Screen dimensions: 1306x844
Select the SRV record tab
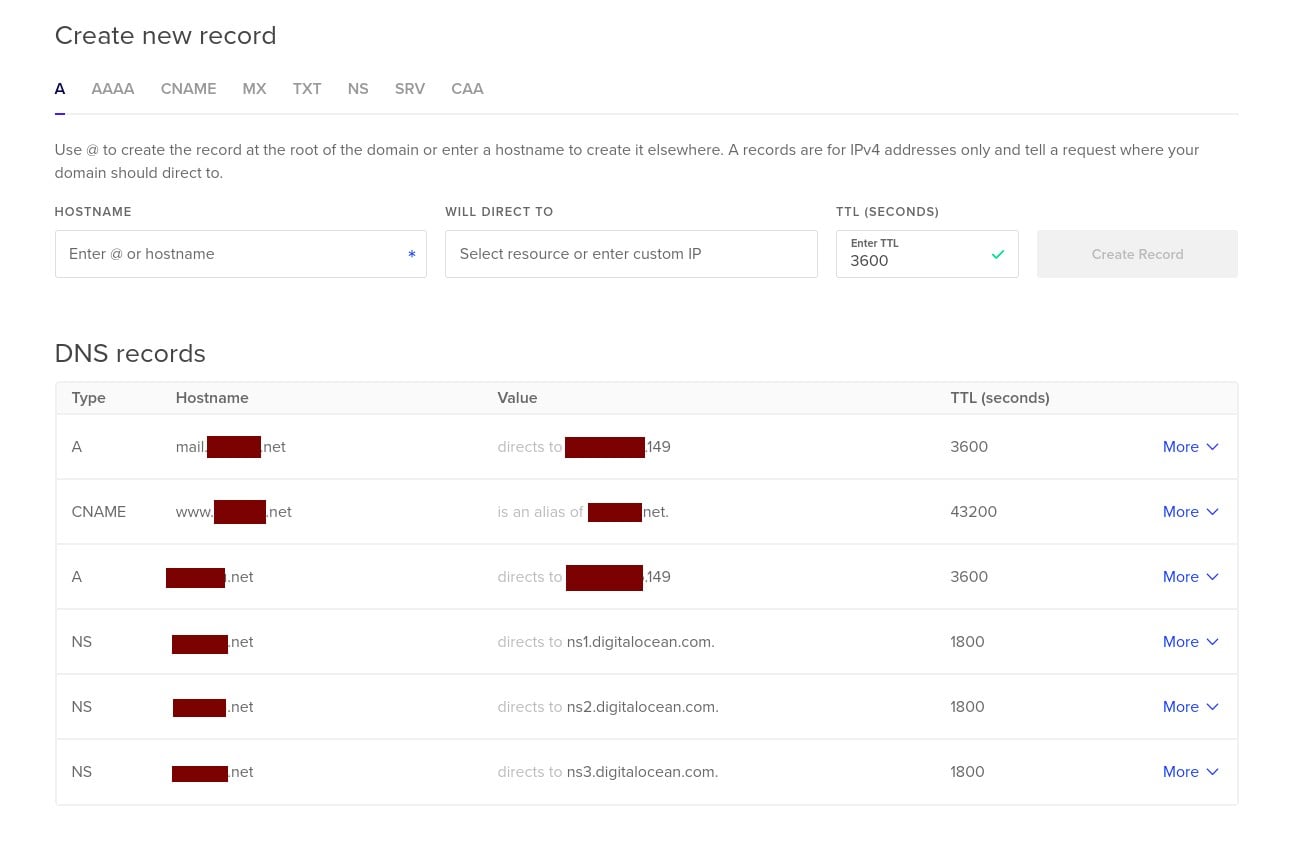click(409, 89)
